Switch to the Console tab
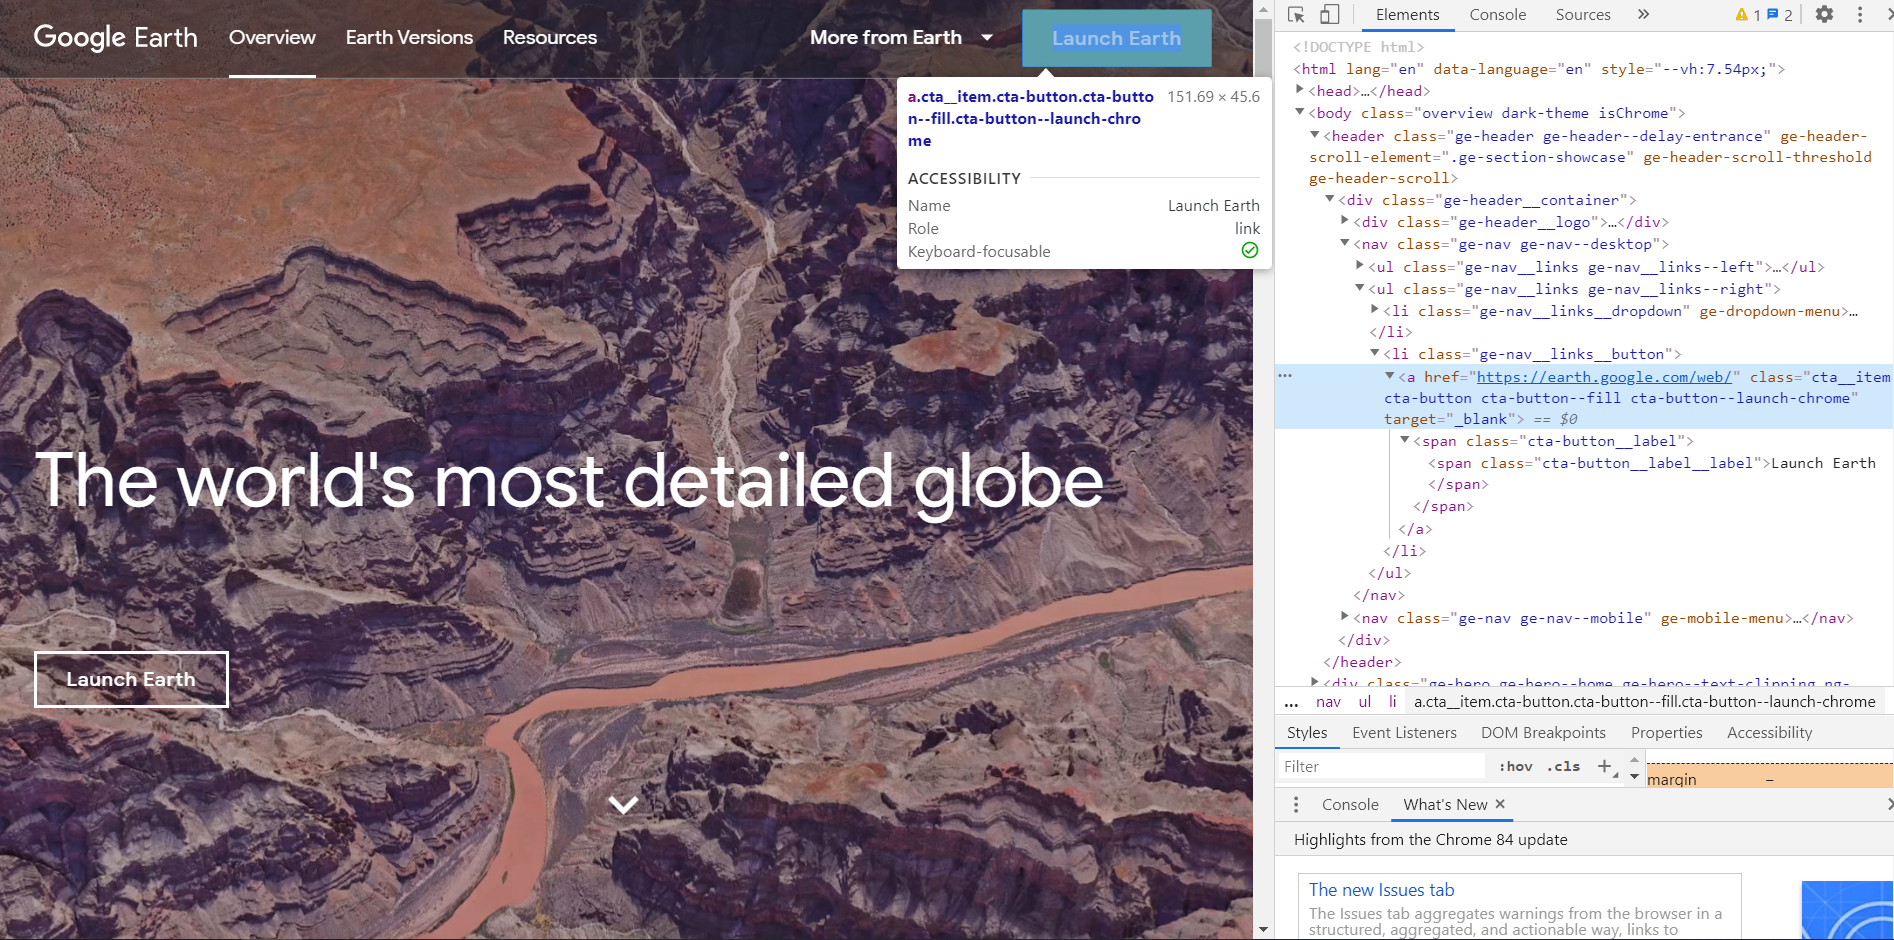Viewport: 1894px width, 940px height. click(x=1497, y=15)
